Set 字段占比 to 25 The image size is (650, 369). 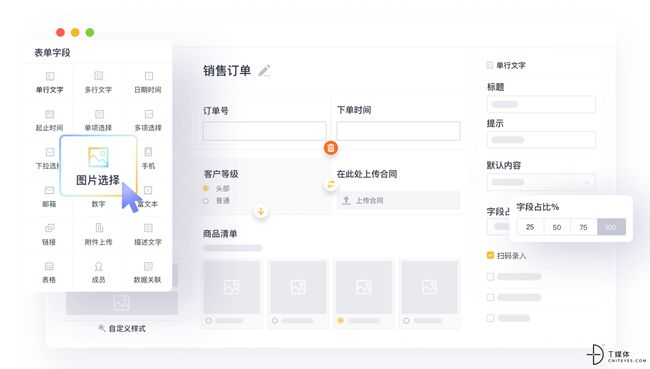(x=530, y=227)
